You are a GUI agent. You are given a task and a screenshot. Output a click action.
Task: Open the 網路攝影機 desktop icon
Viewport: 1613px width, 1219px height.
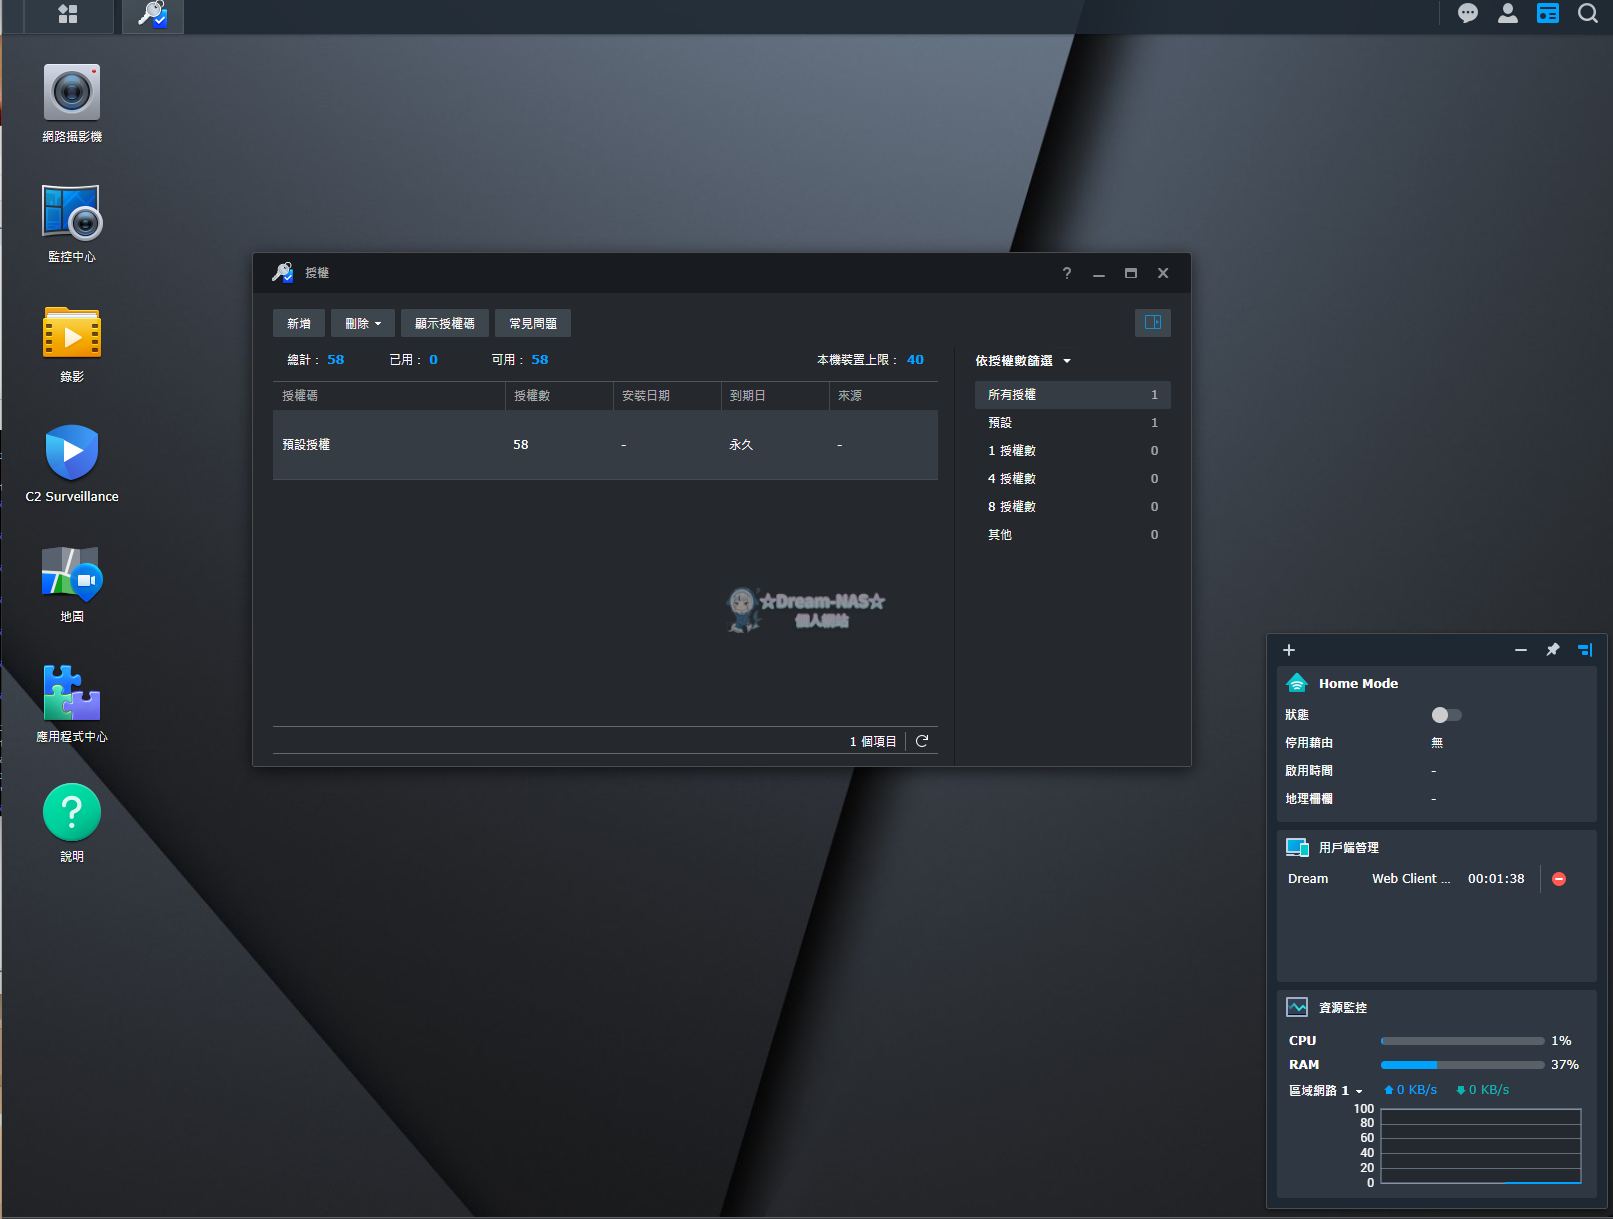pos(71,91)
